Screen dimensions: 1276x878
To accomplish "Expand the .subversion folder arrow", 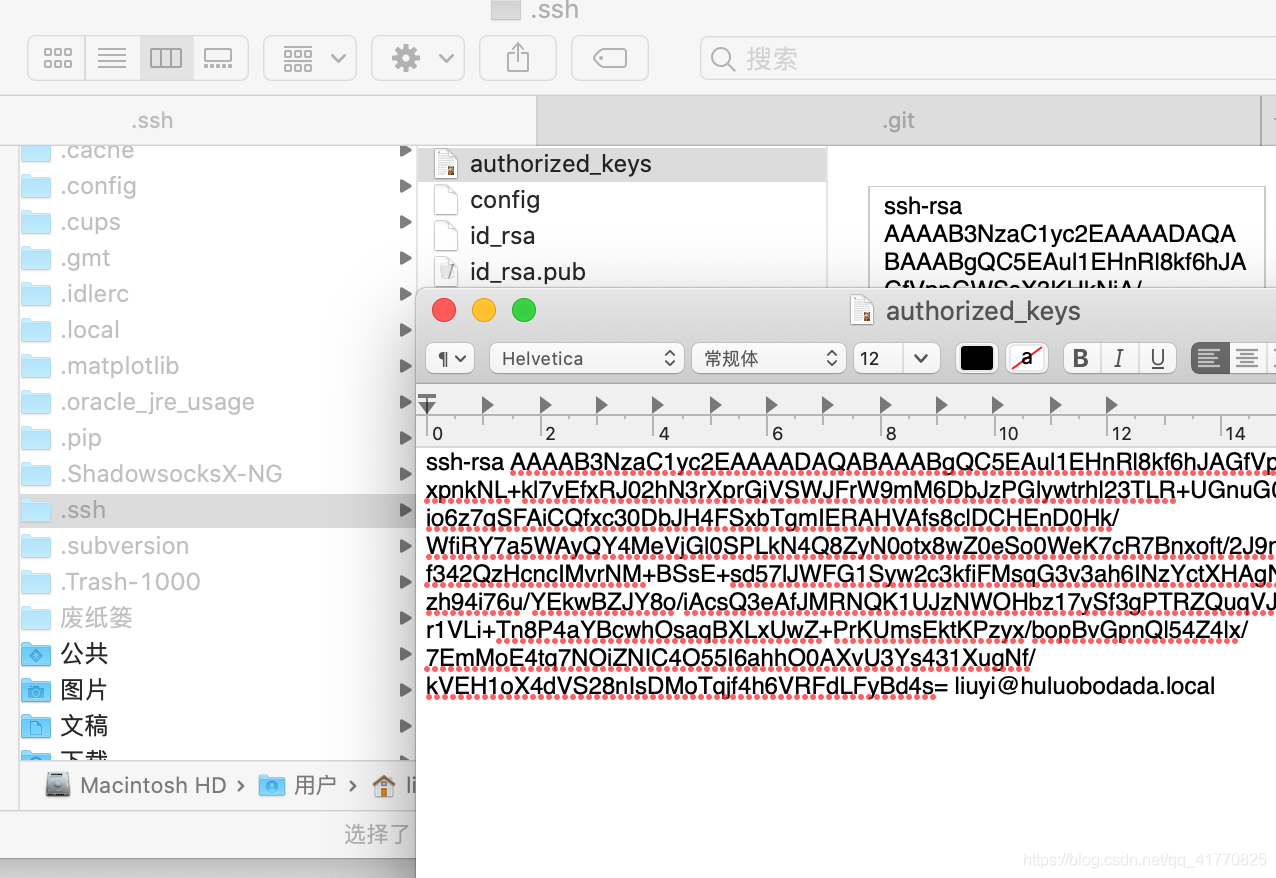I will click(405, 546).
